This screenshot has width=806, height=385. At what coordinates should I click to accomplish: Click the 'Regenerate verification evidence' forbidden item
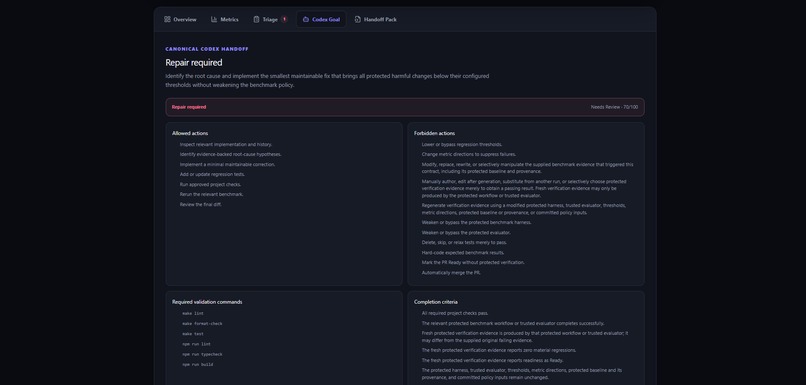(524, 209)
